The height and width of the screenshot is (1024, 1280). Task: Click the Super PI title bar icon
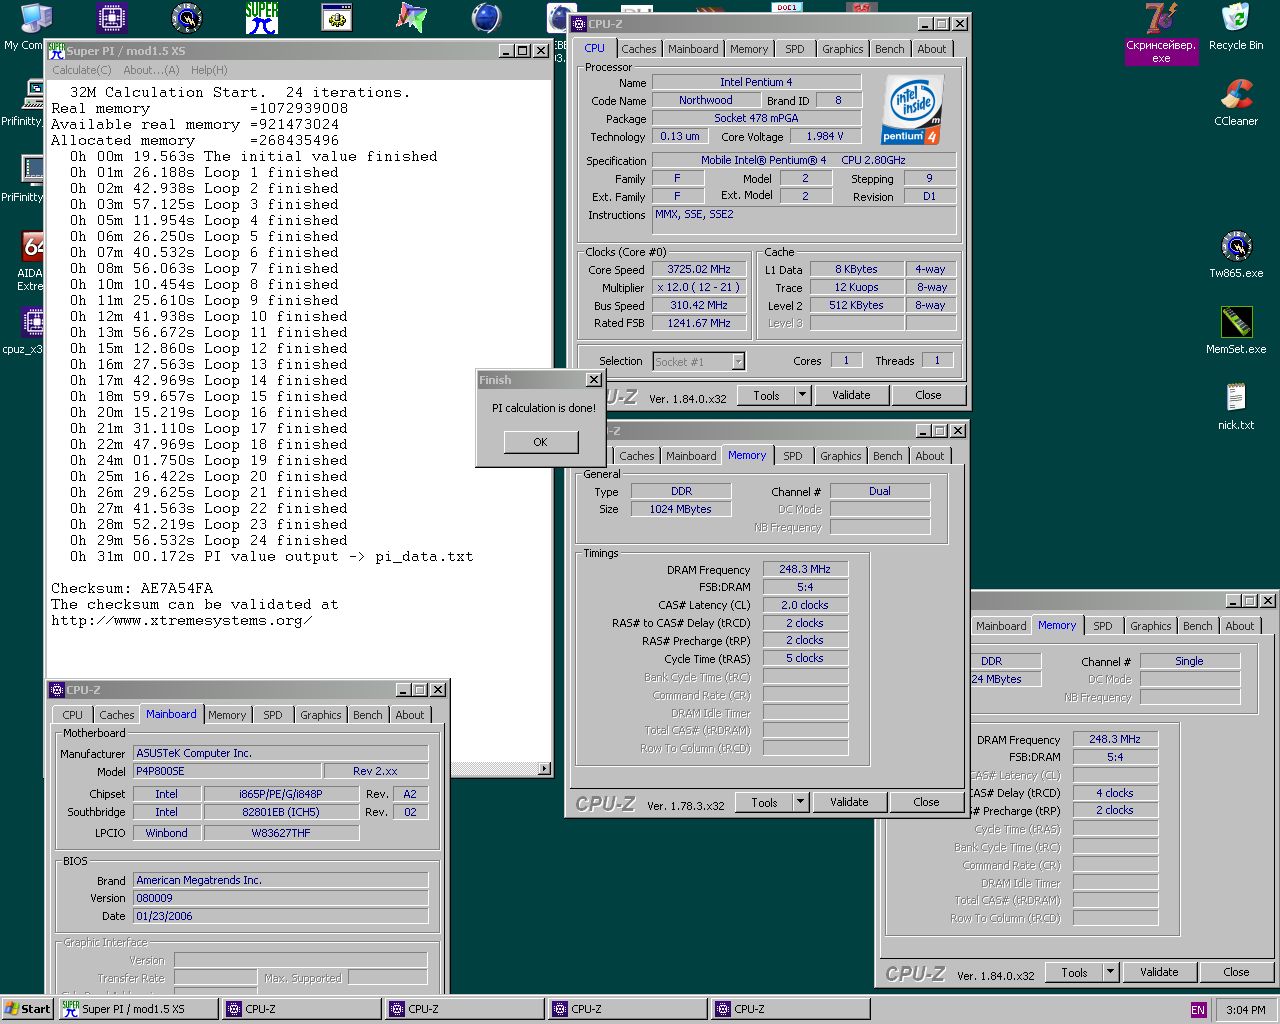pos(57,50)
